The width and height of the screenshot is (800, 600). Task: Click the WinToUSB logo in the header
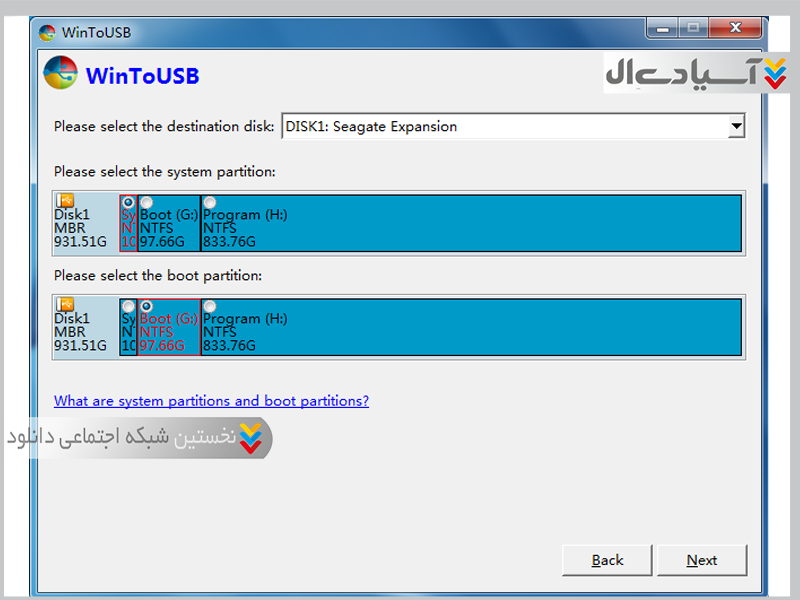pos(61,74)
